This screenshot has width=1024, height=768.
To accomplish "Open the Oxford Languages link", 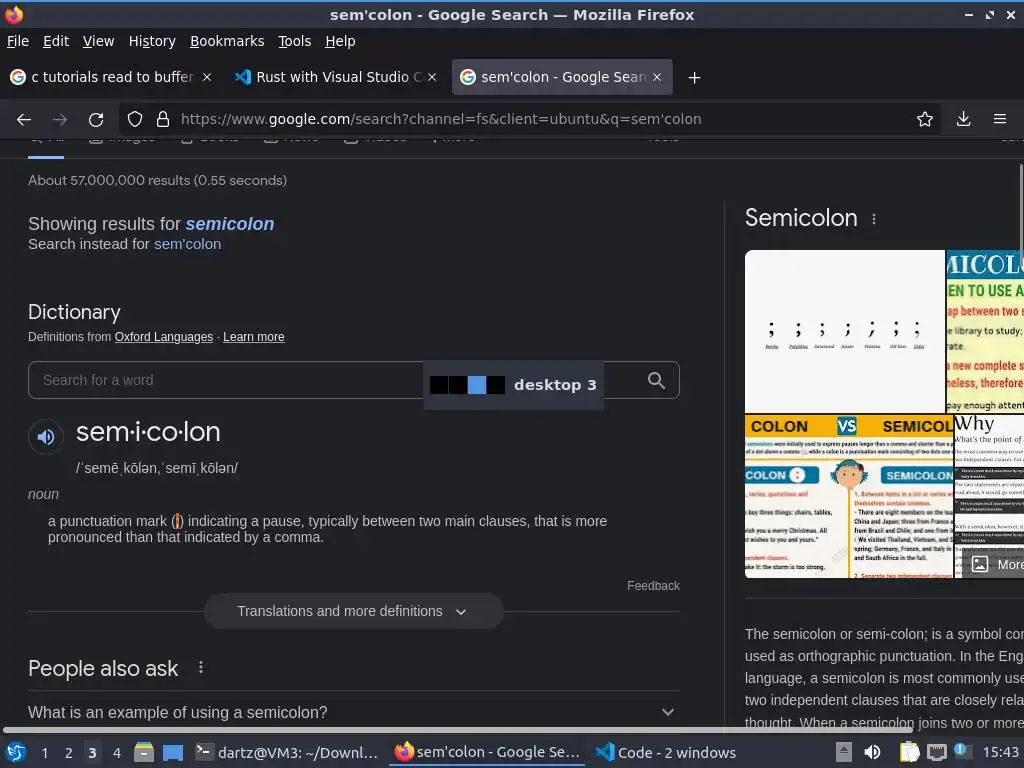I will pyautogui.click(x=164, y=337).
